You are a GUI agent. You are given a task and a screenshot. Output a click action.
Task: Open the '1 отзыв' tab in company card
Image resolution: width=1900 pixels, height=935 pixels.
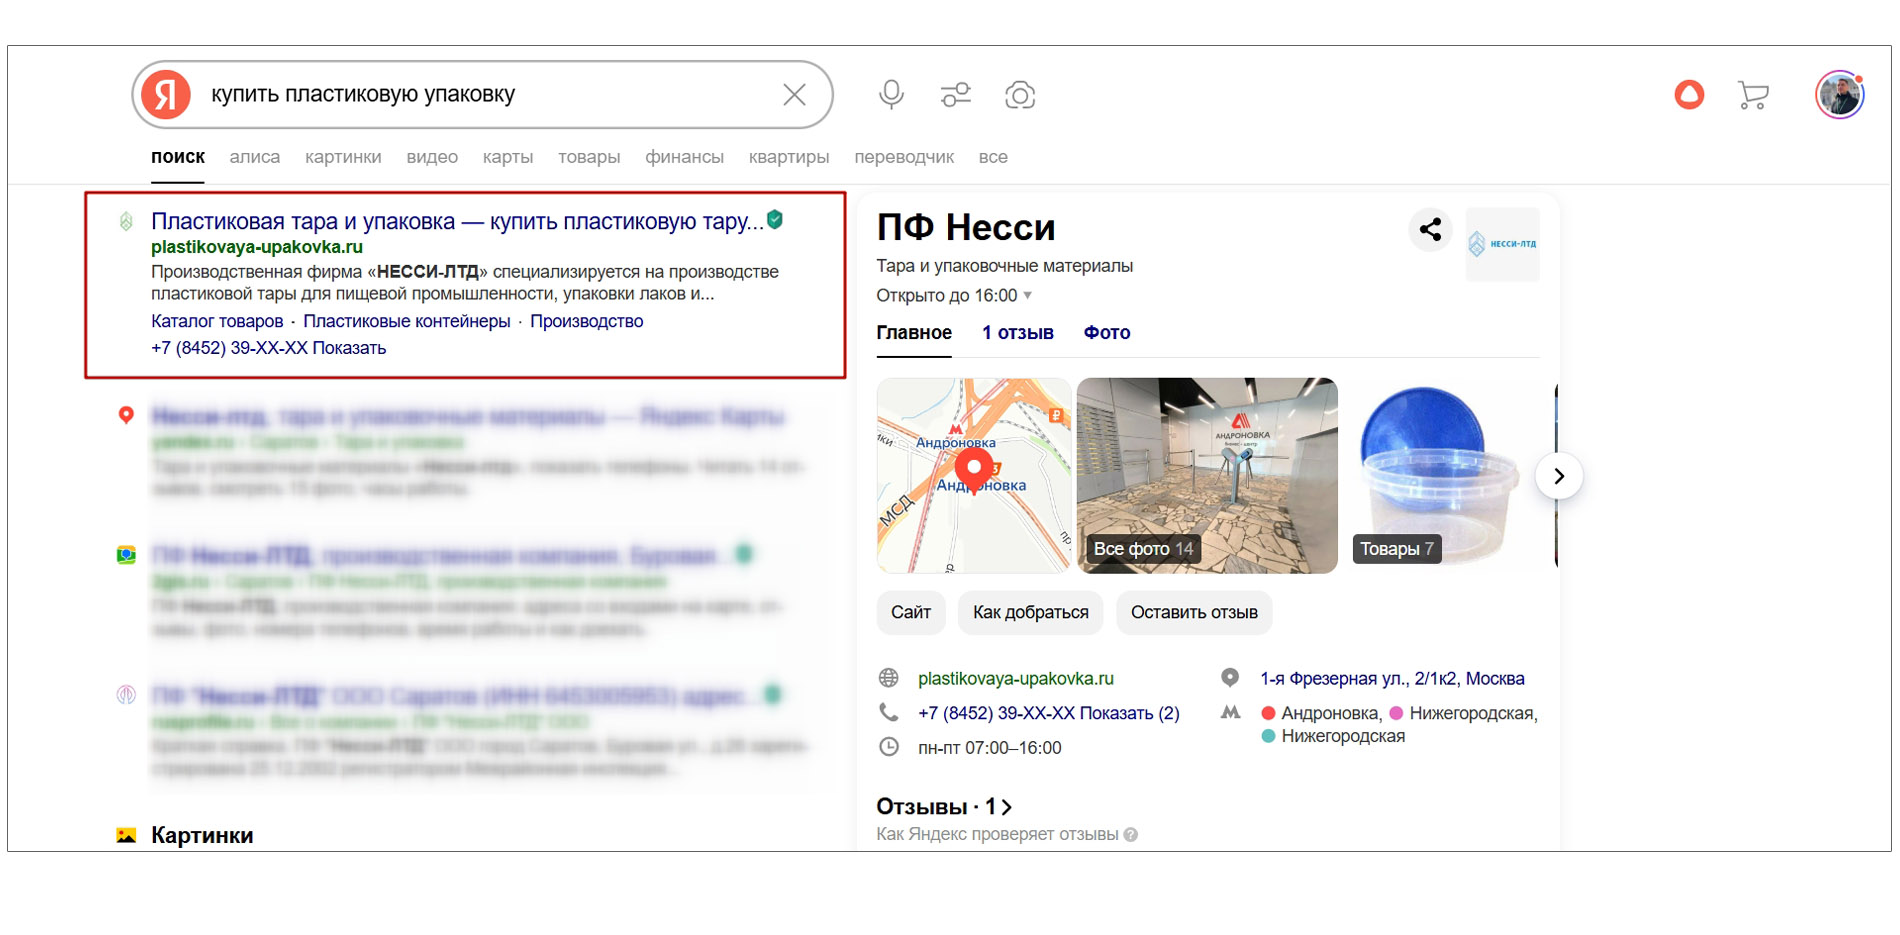1017,333
